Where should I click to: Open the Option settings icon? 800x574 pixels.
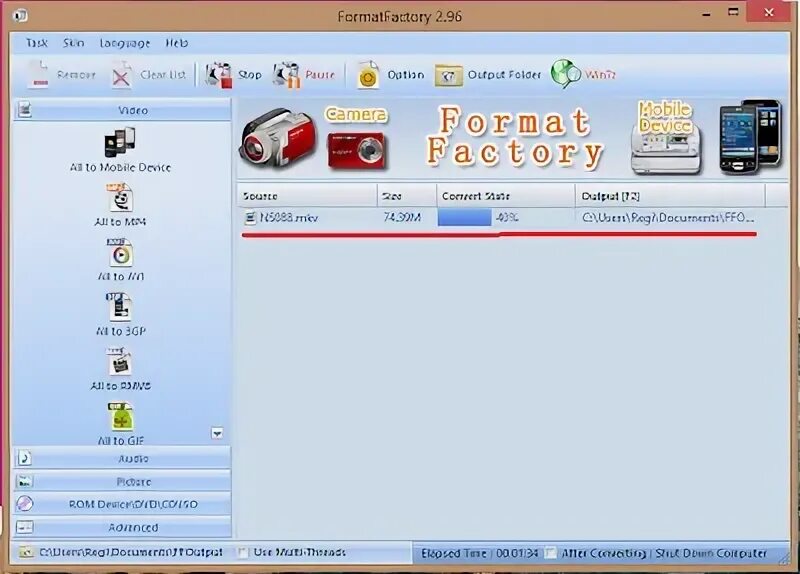pyautogui.click(x=368, y=75)
